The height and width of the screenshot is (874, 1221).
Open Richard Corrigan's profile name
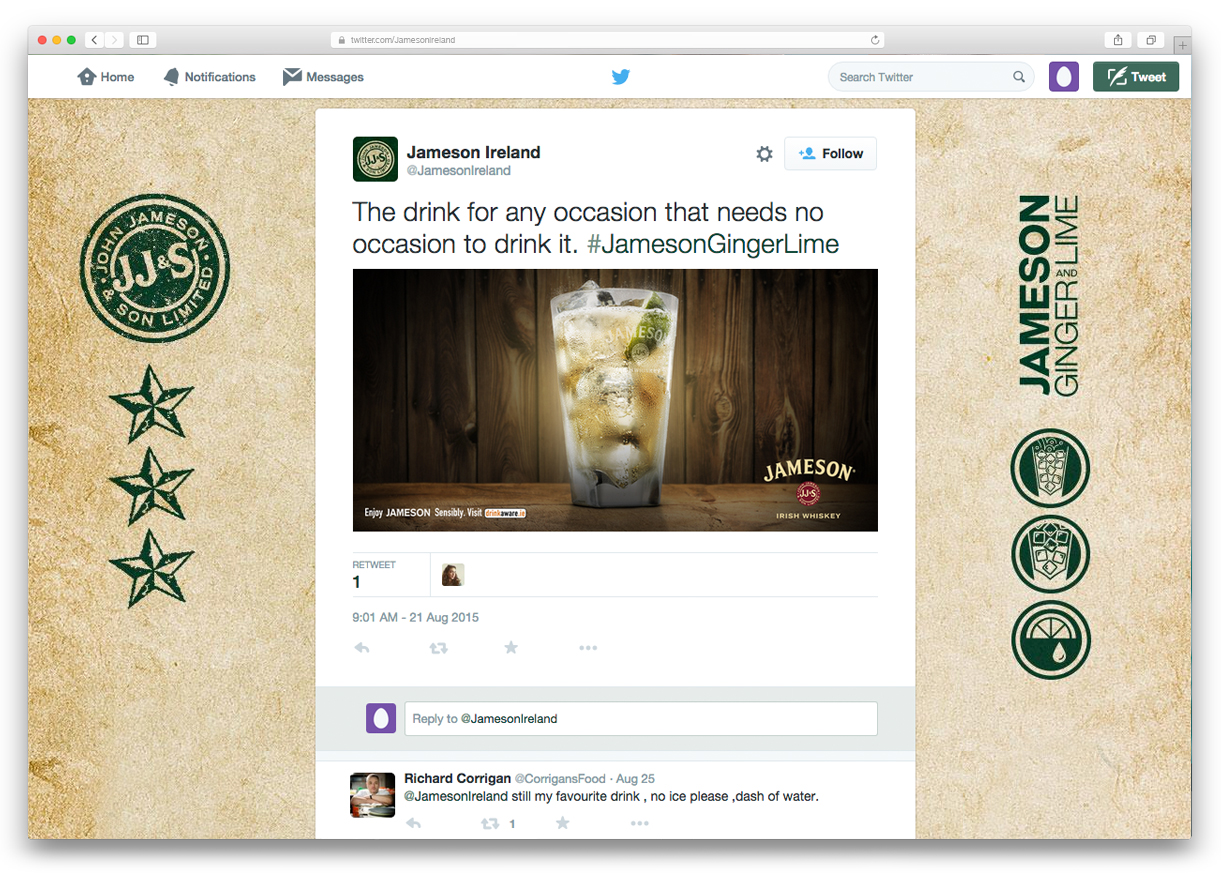pyautogui.click(x=457, y=779)
